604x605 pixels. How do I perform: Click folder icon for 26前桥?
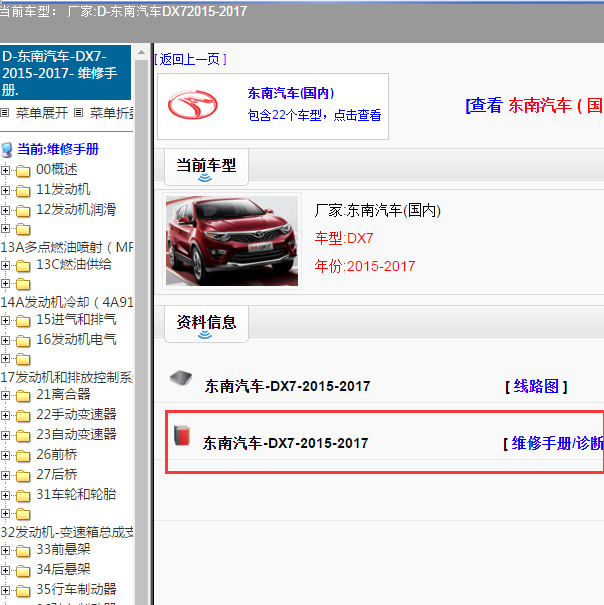coord(23,456)
